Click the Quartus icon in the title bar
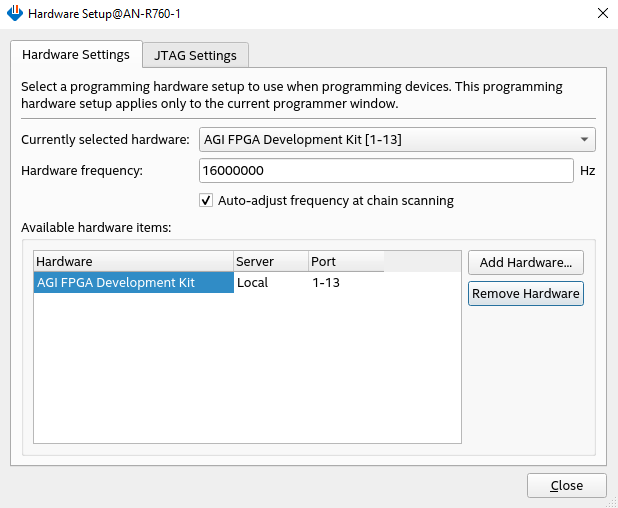Viewport: 618px width, 508px height. [x=14, y=14]
